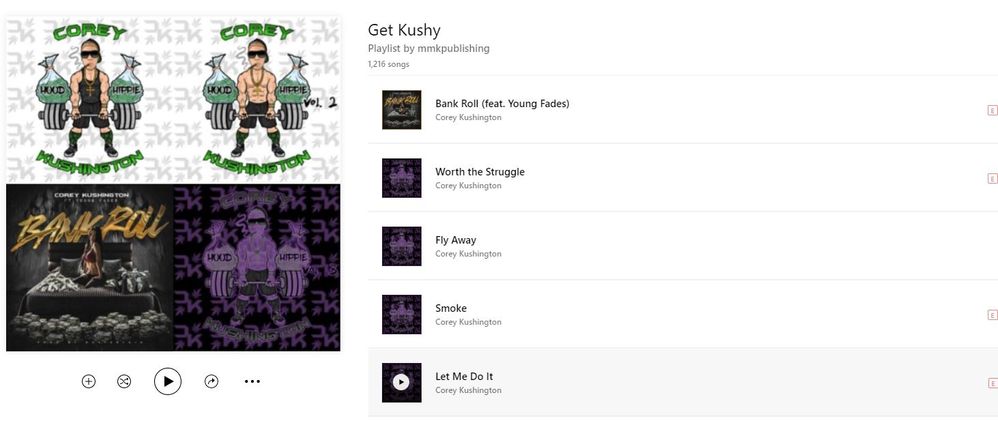The width and height of the screenshot is (998, 421).
Task: Play the Let Me Do It track
Action: [401, 382]
